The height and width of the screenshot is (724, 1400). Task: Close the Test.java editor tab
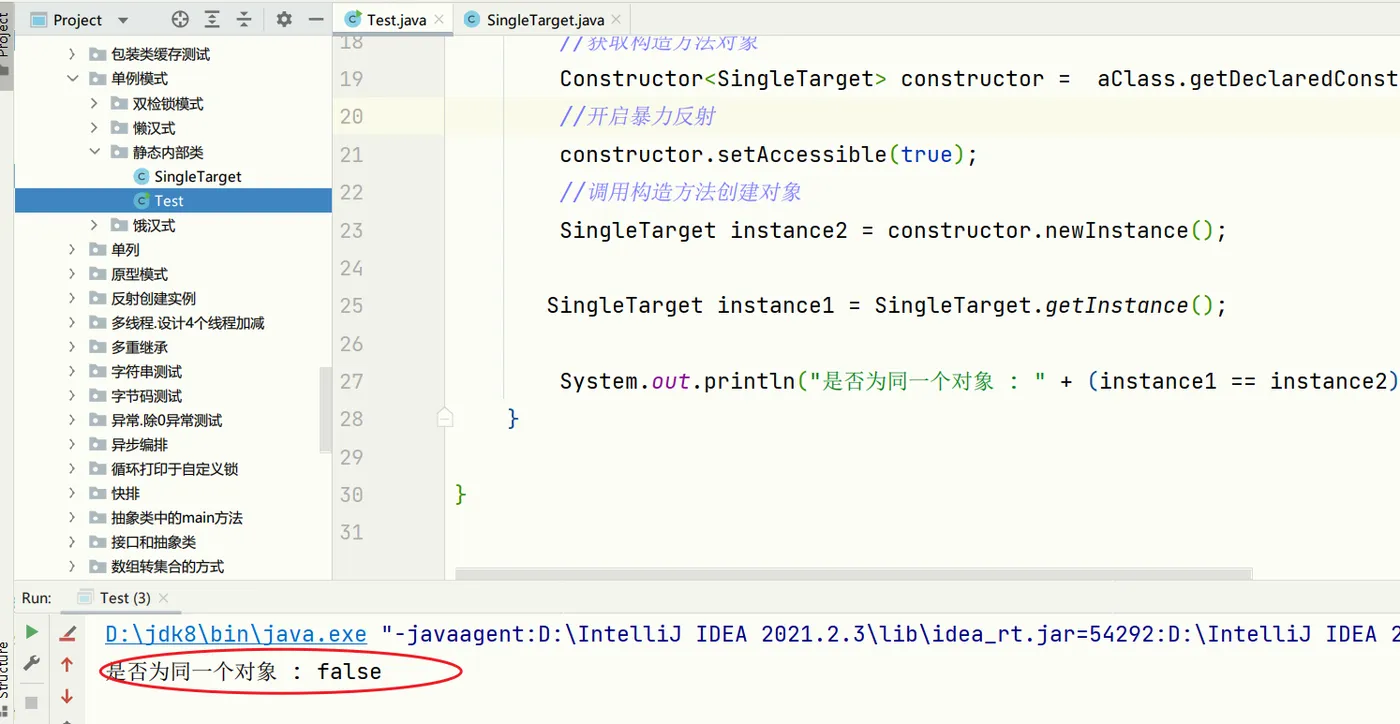coord(437,20)
